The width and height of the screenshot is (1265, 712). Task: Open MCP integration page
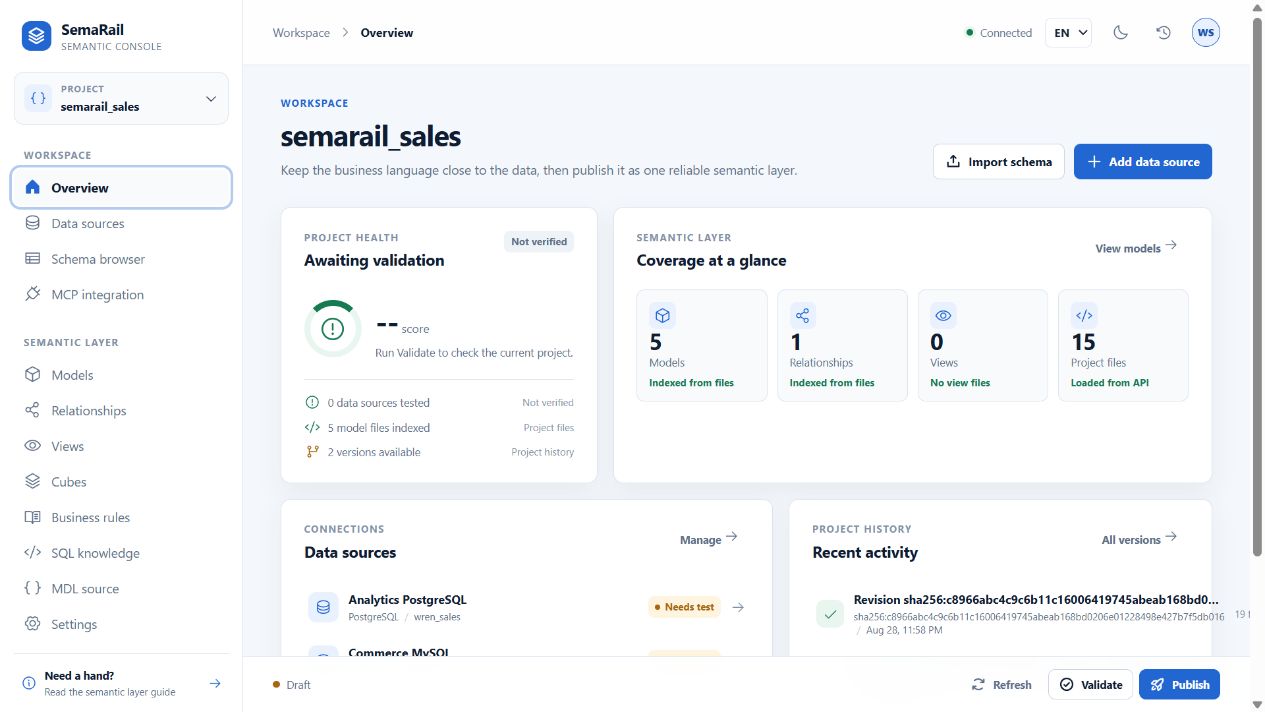(x=121, y=295)
